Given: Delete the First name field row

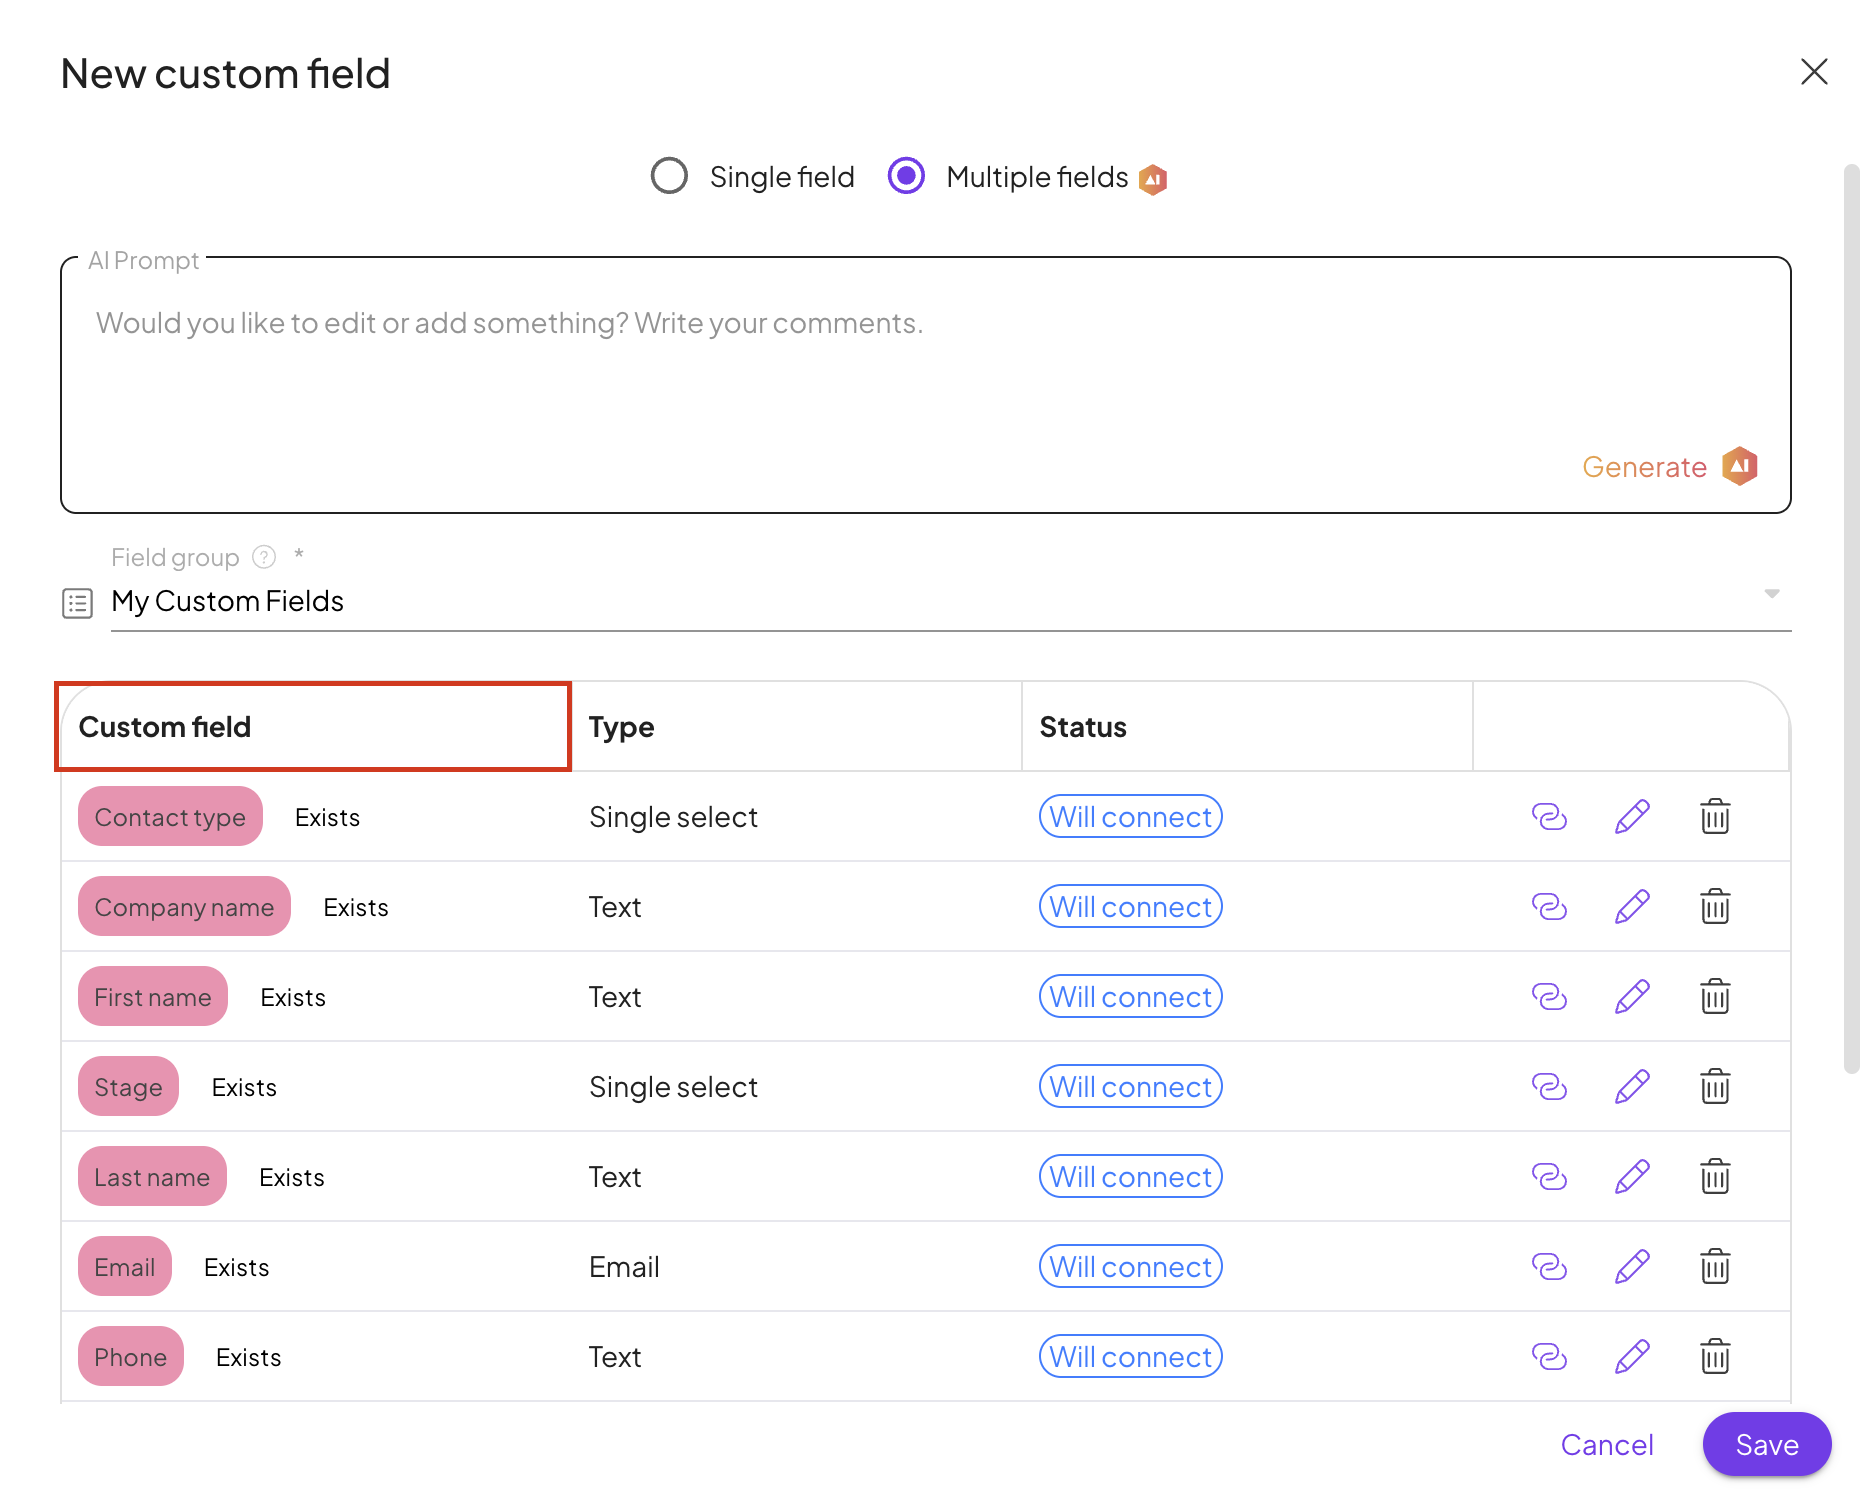Looking at the screenshot, I should point(1715,997).
